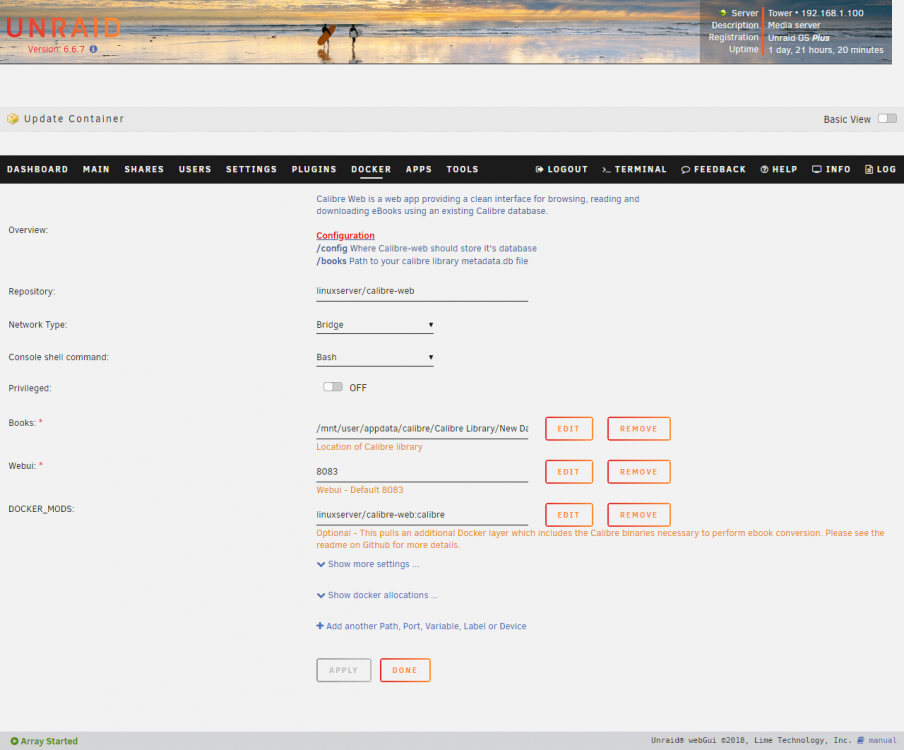Click the Webui - Default 8083 note
This screenshot has width=904, height=750.
point(360,490)
